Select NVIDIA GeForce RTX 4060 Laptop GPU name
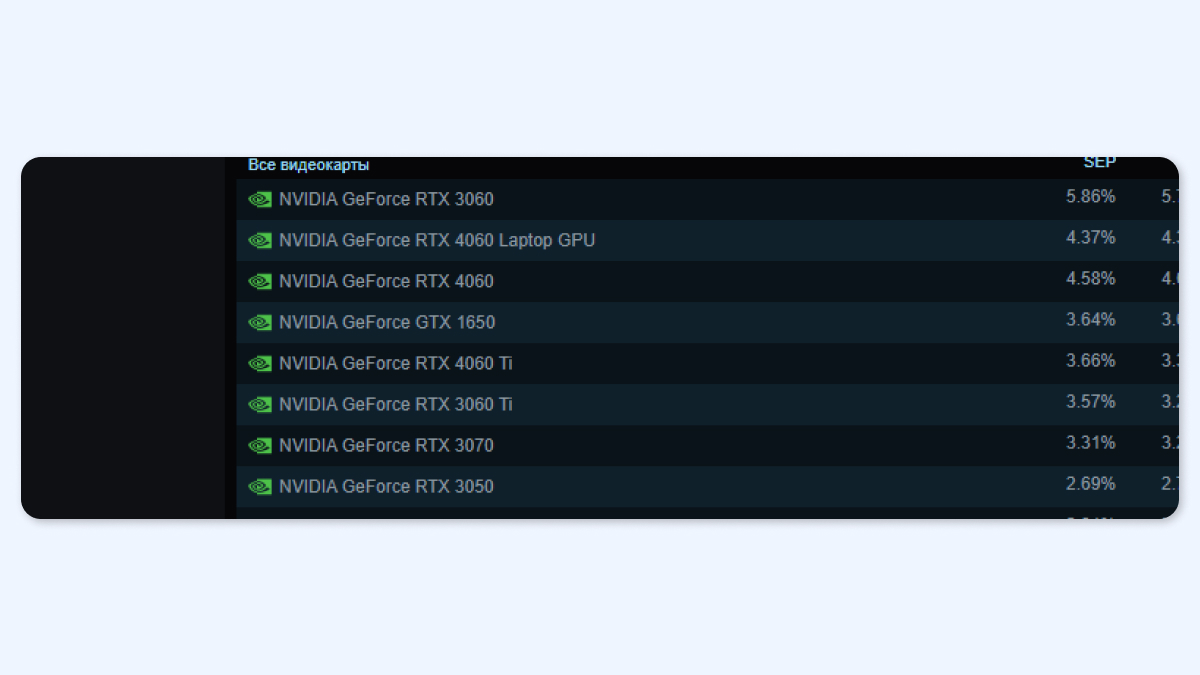 click(437, 240)
